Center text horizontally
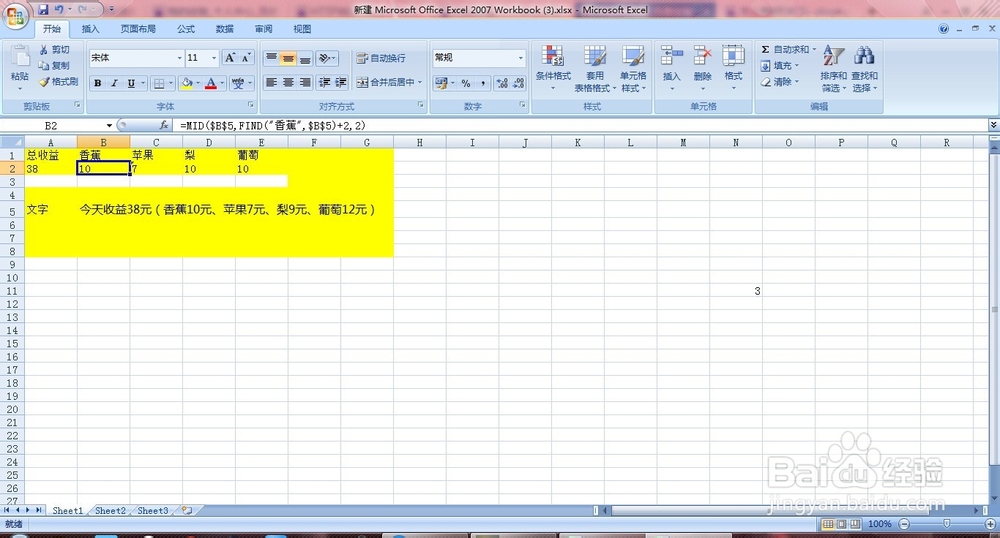 [288, 82]
